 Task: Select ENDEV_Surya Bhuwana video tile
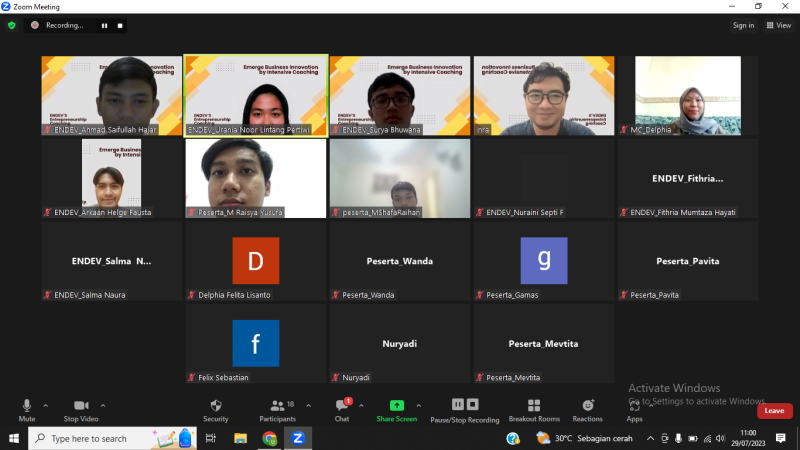click(x=400, y=95)
